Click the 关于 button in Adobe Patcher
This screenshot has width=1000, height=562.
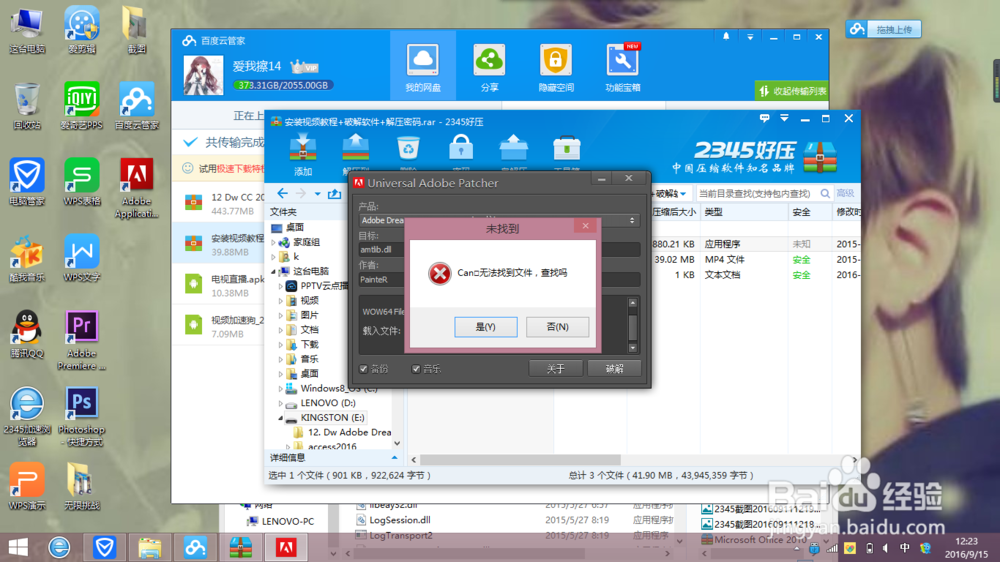555,369
